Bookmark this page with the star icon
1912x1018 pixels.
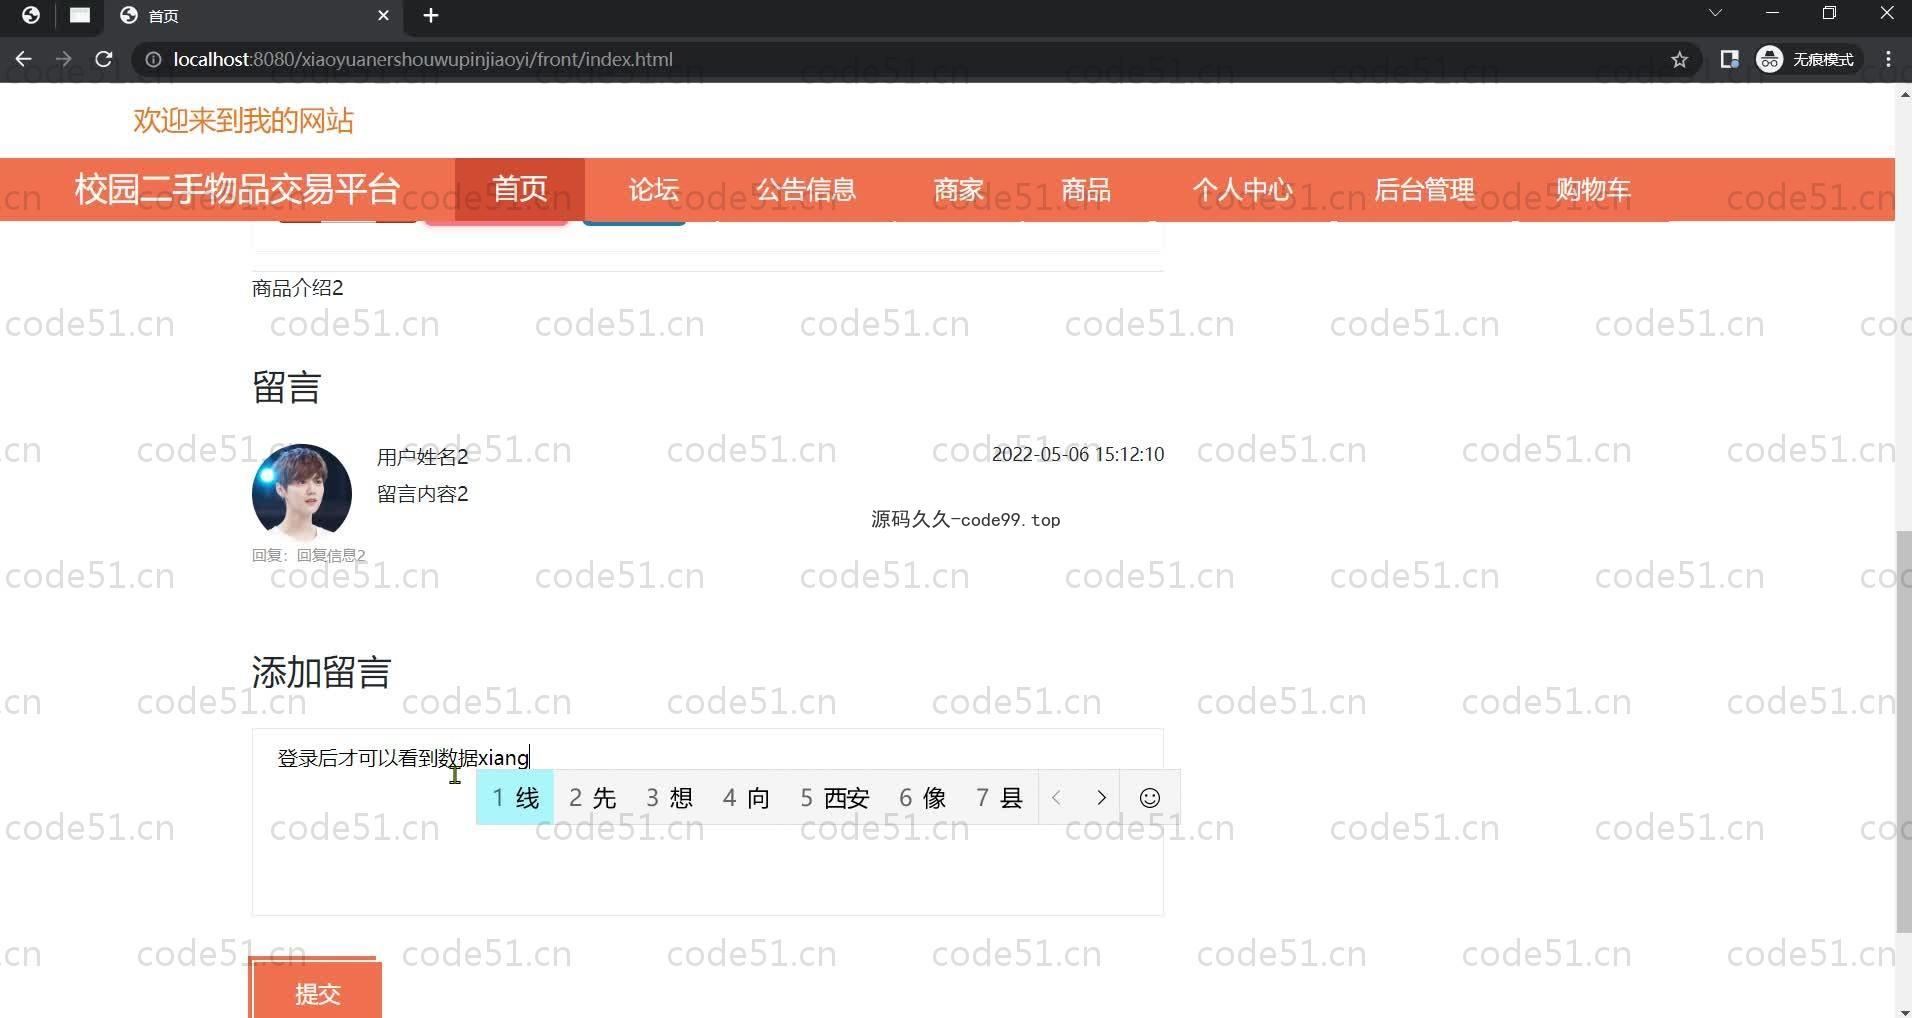point(1679,59)
